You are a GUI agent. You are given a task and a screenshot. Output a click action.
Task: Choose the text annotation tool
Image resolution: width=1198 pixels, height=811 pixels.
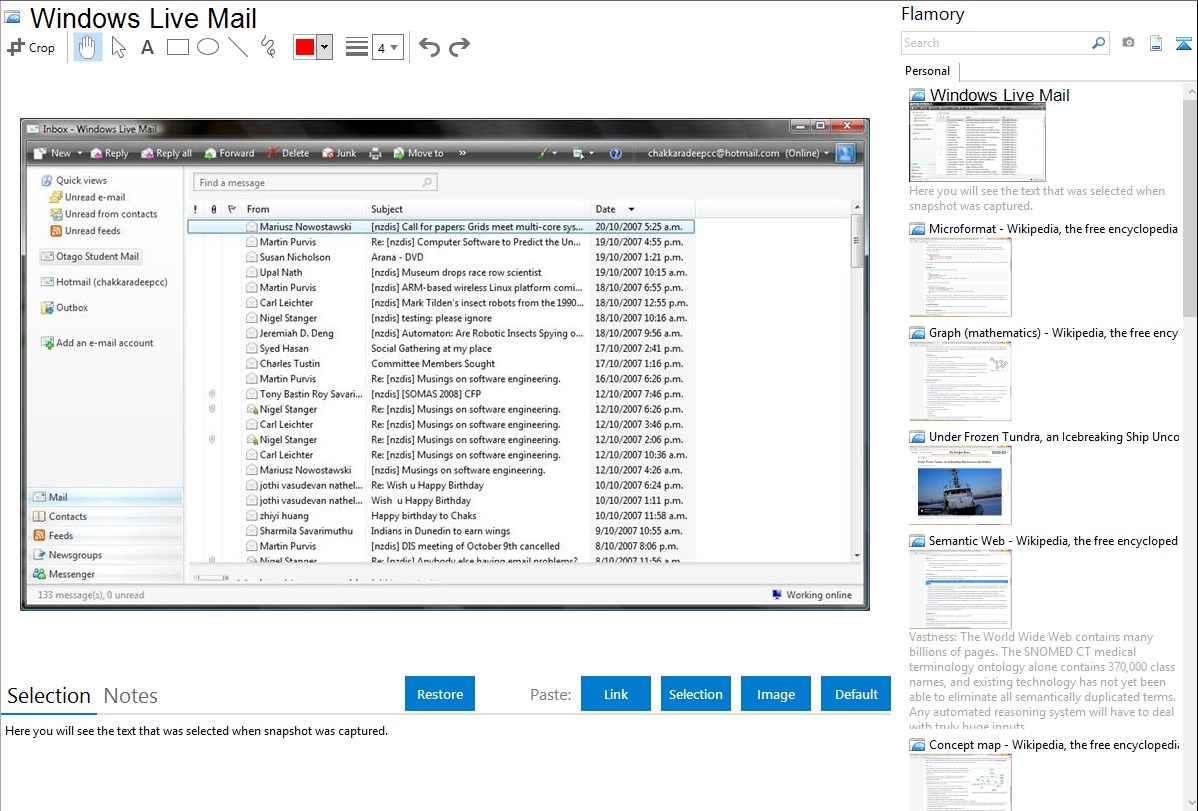tap(147, 47)
